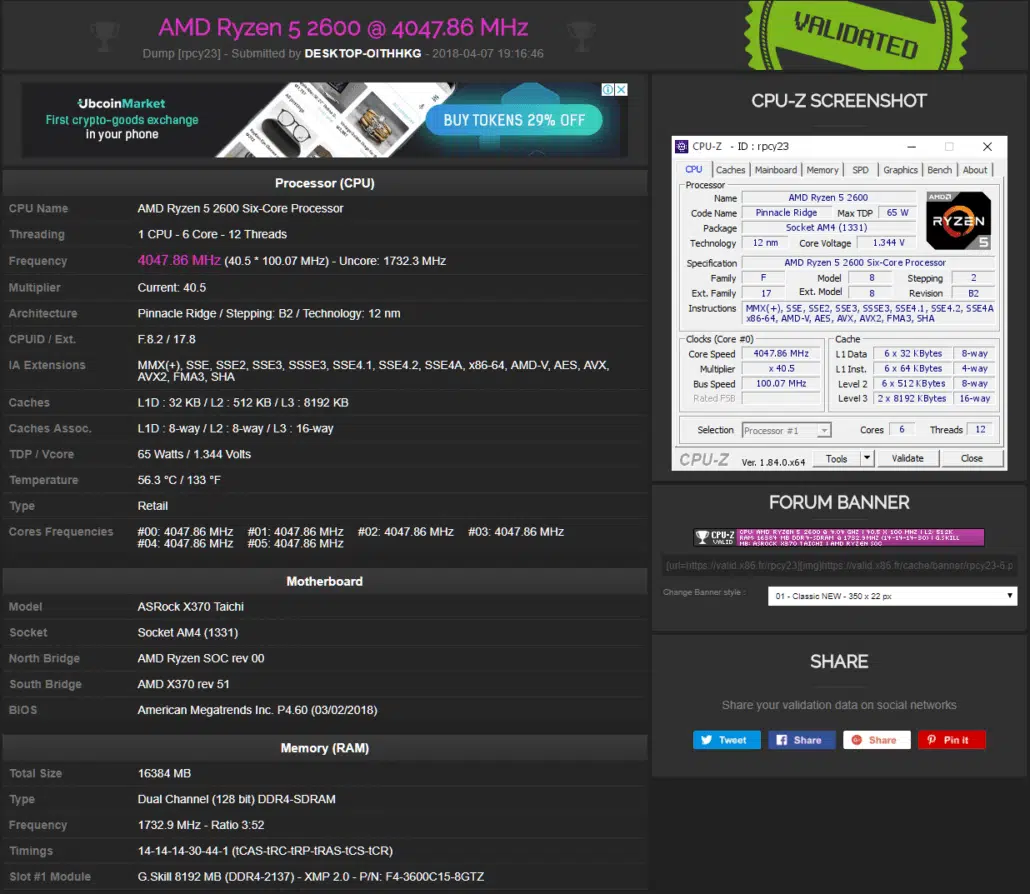Click the ad info icon on banner
This screenshot has height=894, width=1030.
coord(608,89)
